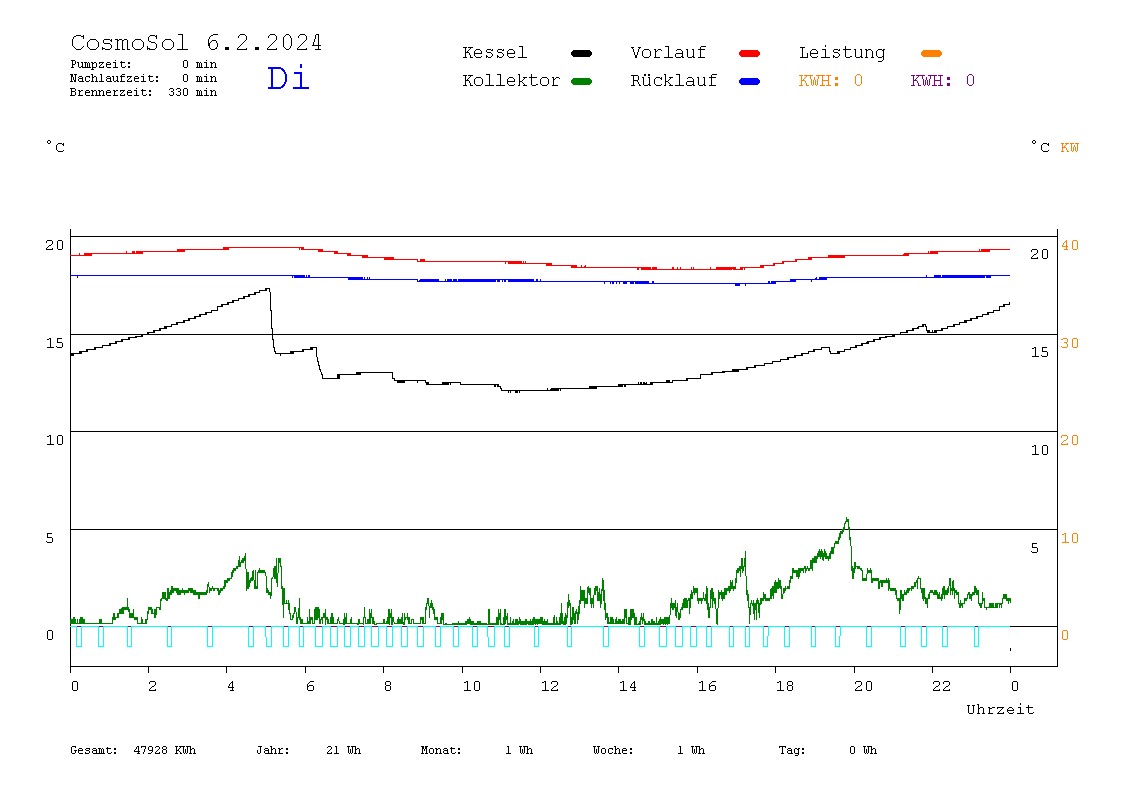
Task: Click the orange Leistung legend swatch
Action: click(931, 53)
